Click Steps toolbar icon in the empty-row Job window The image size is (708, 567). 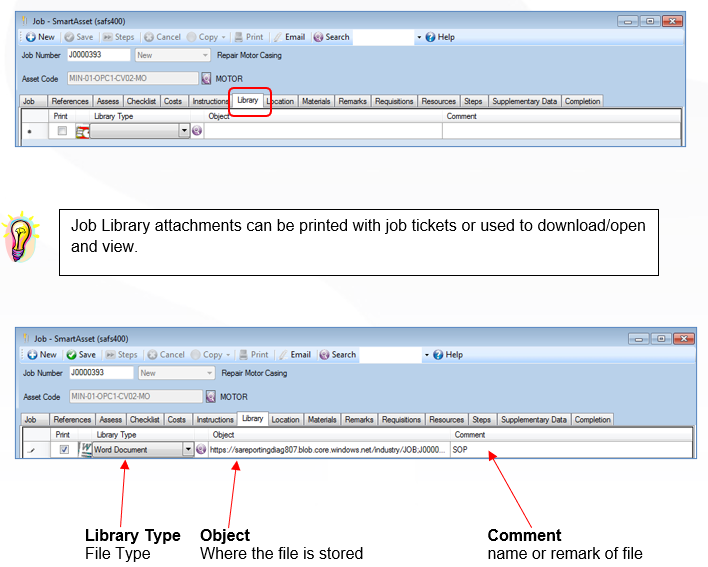pos(107,37)
